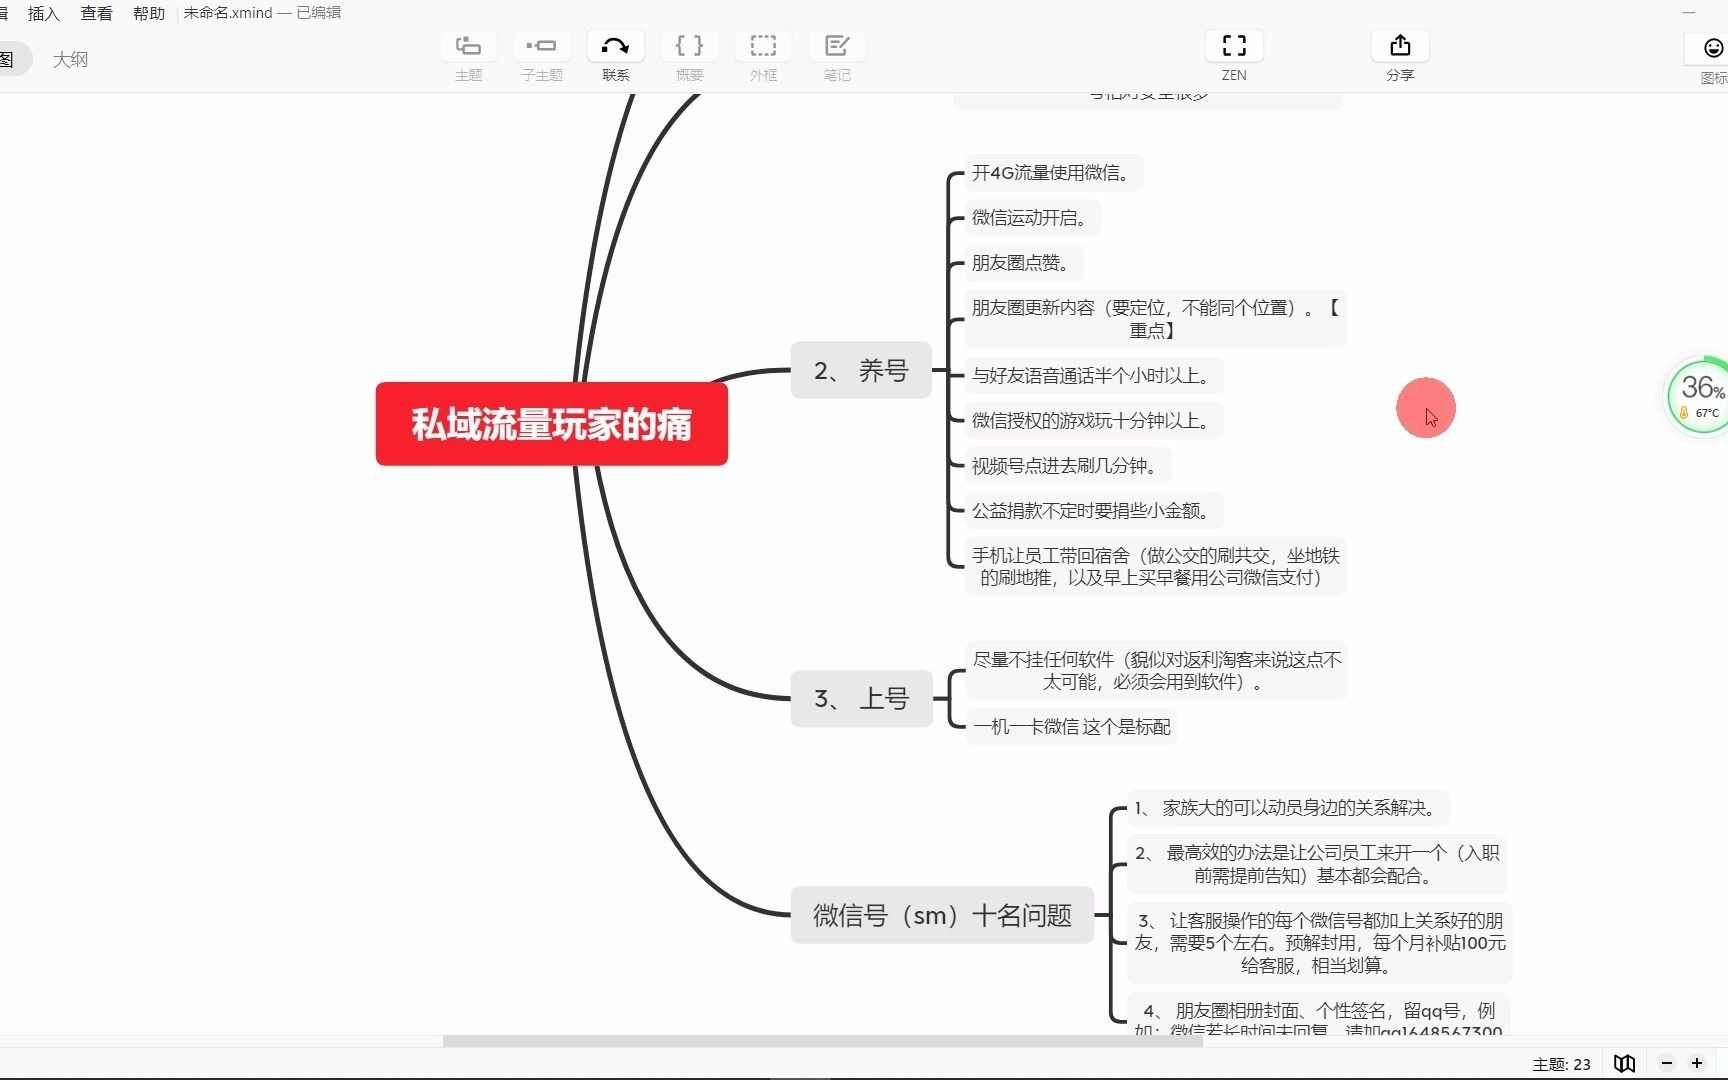Select the Relationship (联系) tool

[x=615, y=46]
